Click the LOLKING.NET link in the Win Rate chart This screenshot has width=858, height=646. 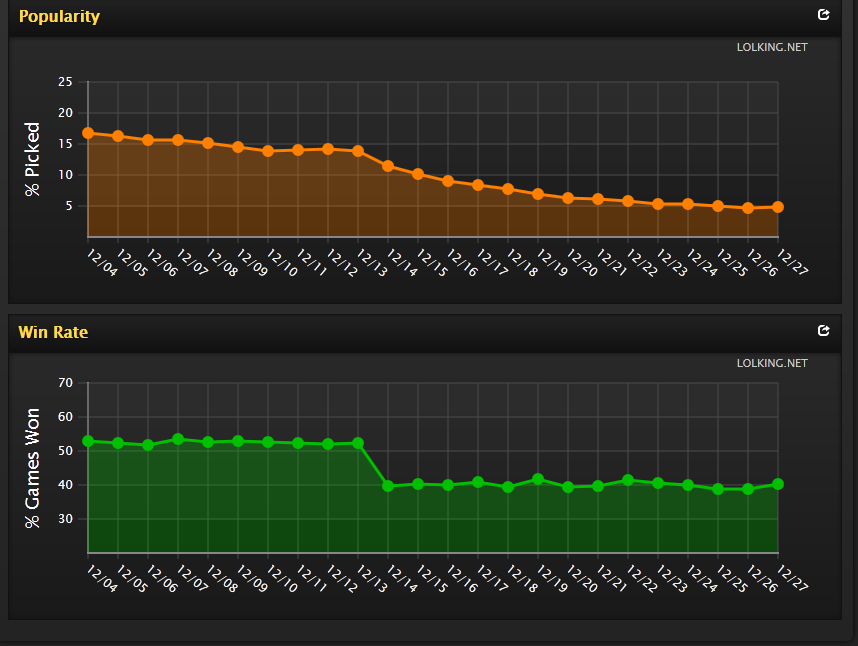click(x=772, y=363)
